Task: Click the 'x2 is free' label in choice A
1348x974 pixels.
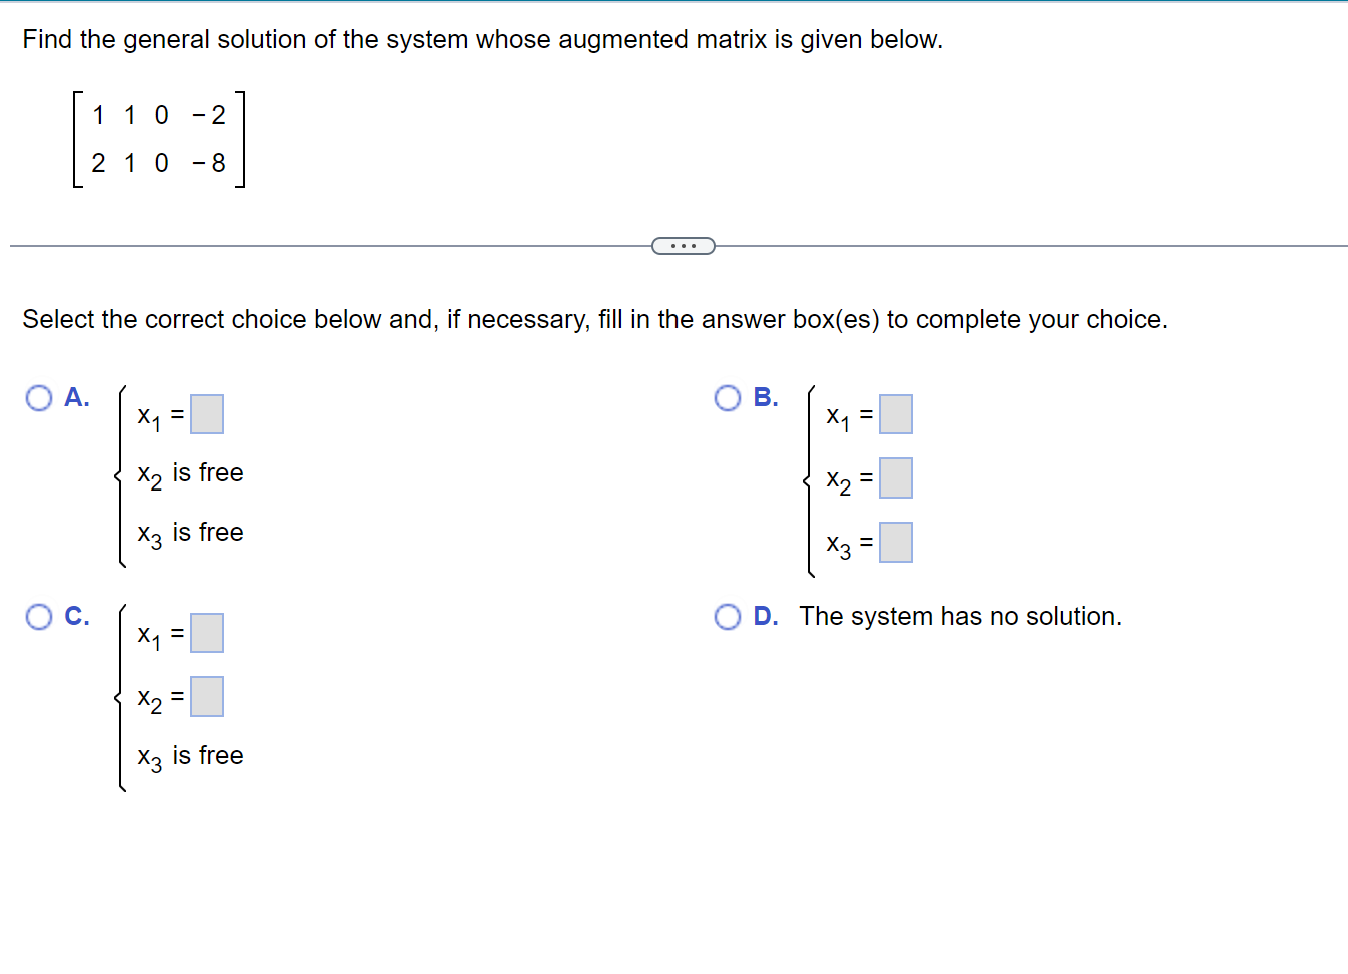Action: click(190, 472)
